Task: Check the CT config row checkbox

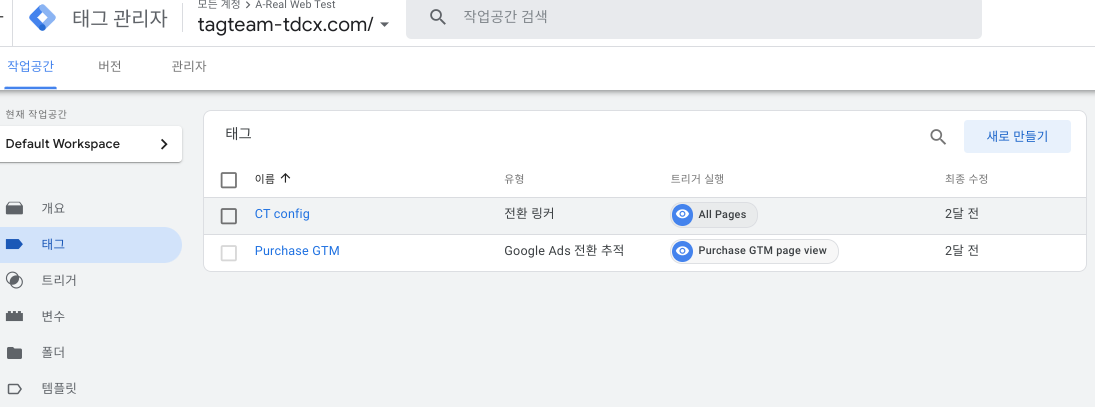Action: (229, 216)
